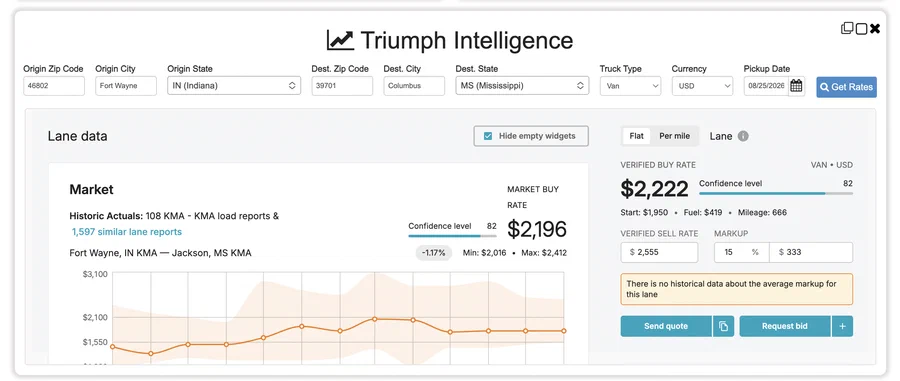The width and height of the screenshot is (900, 381).
Task: Click the Lane data heading
Action: pyautogui.click(x=77, y=137)
